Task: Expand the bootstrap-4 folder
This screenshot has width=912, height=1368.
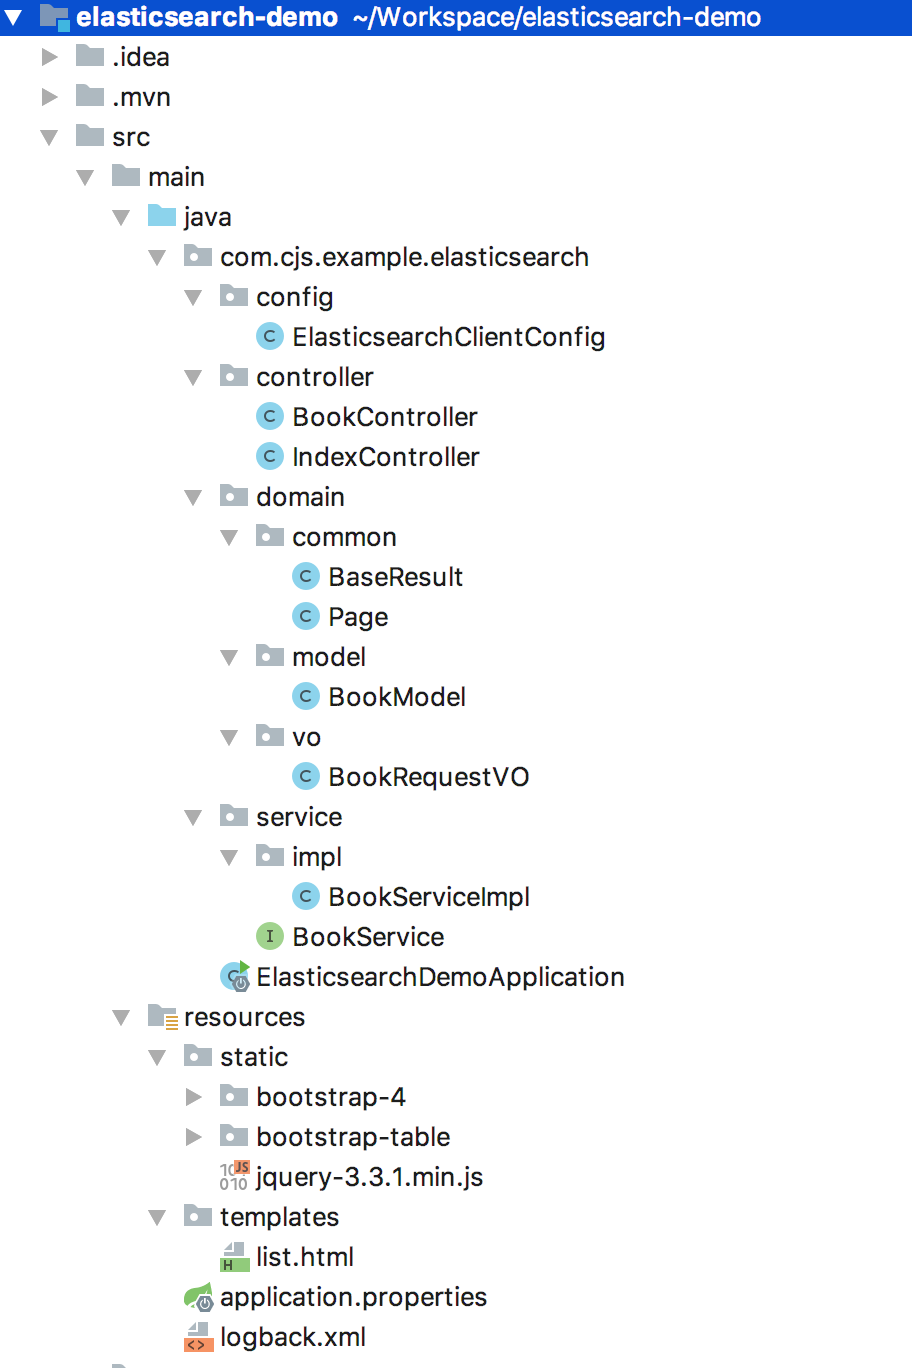Action: tap(194, 1097)
